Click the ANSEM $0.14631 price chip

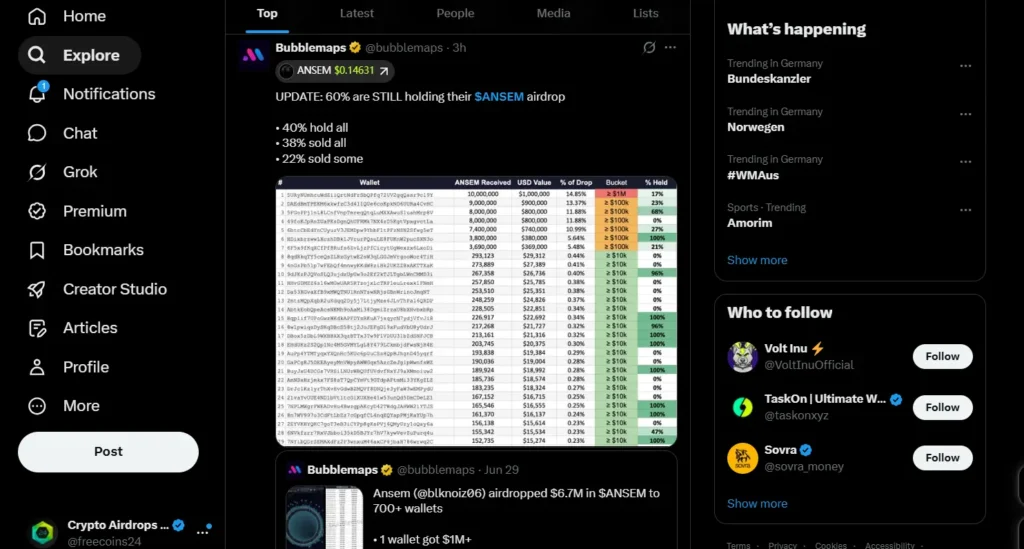point(334,71)
